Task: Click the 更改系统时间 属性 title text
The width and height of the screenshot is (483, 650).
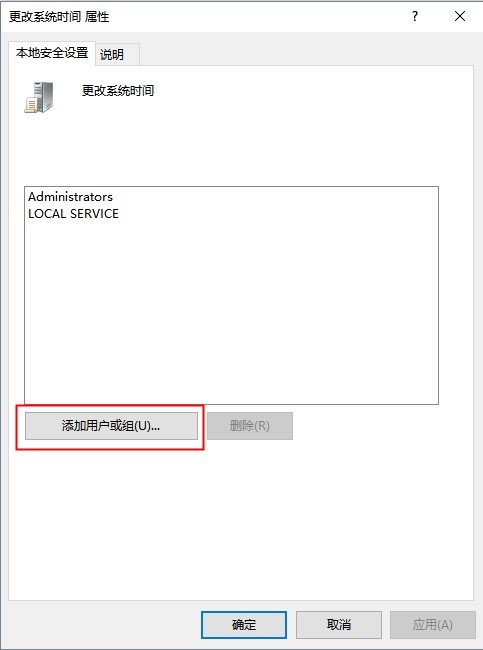Action: 59,17
